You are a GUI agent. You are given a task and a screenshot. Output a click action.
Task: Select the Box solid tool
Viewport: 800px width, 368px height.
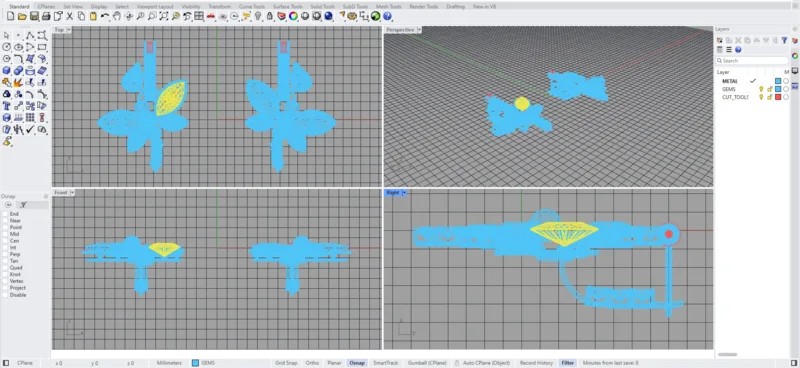(7, 70)
